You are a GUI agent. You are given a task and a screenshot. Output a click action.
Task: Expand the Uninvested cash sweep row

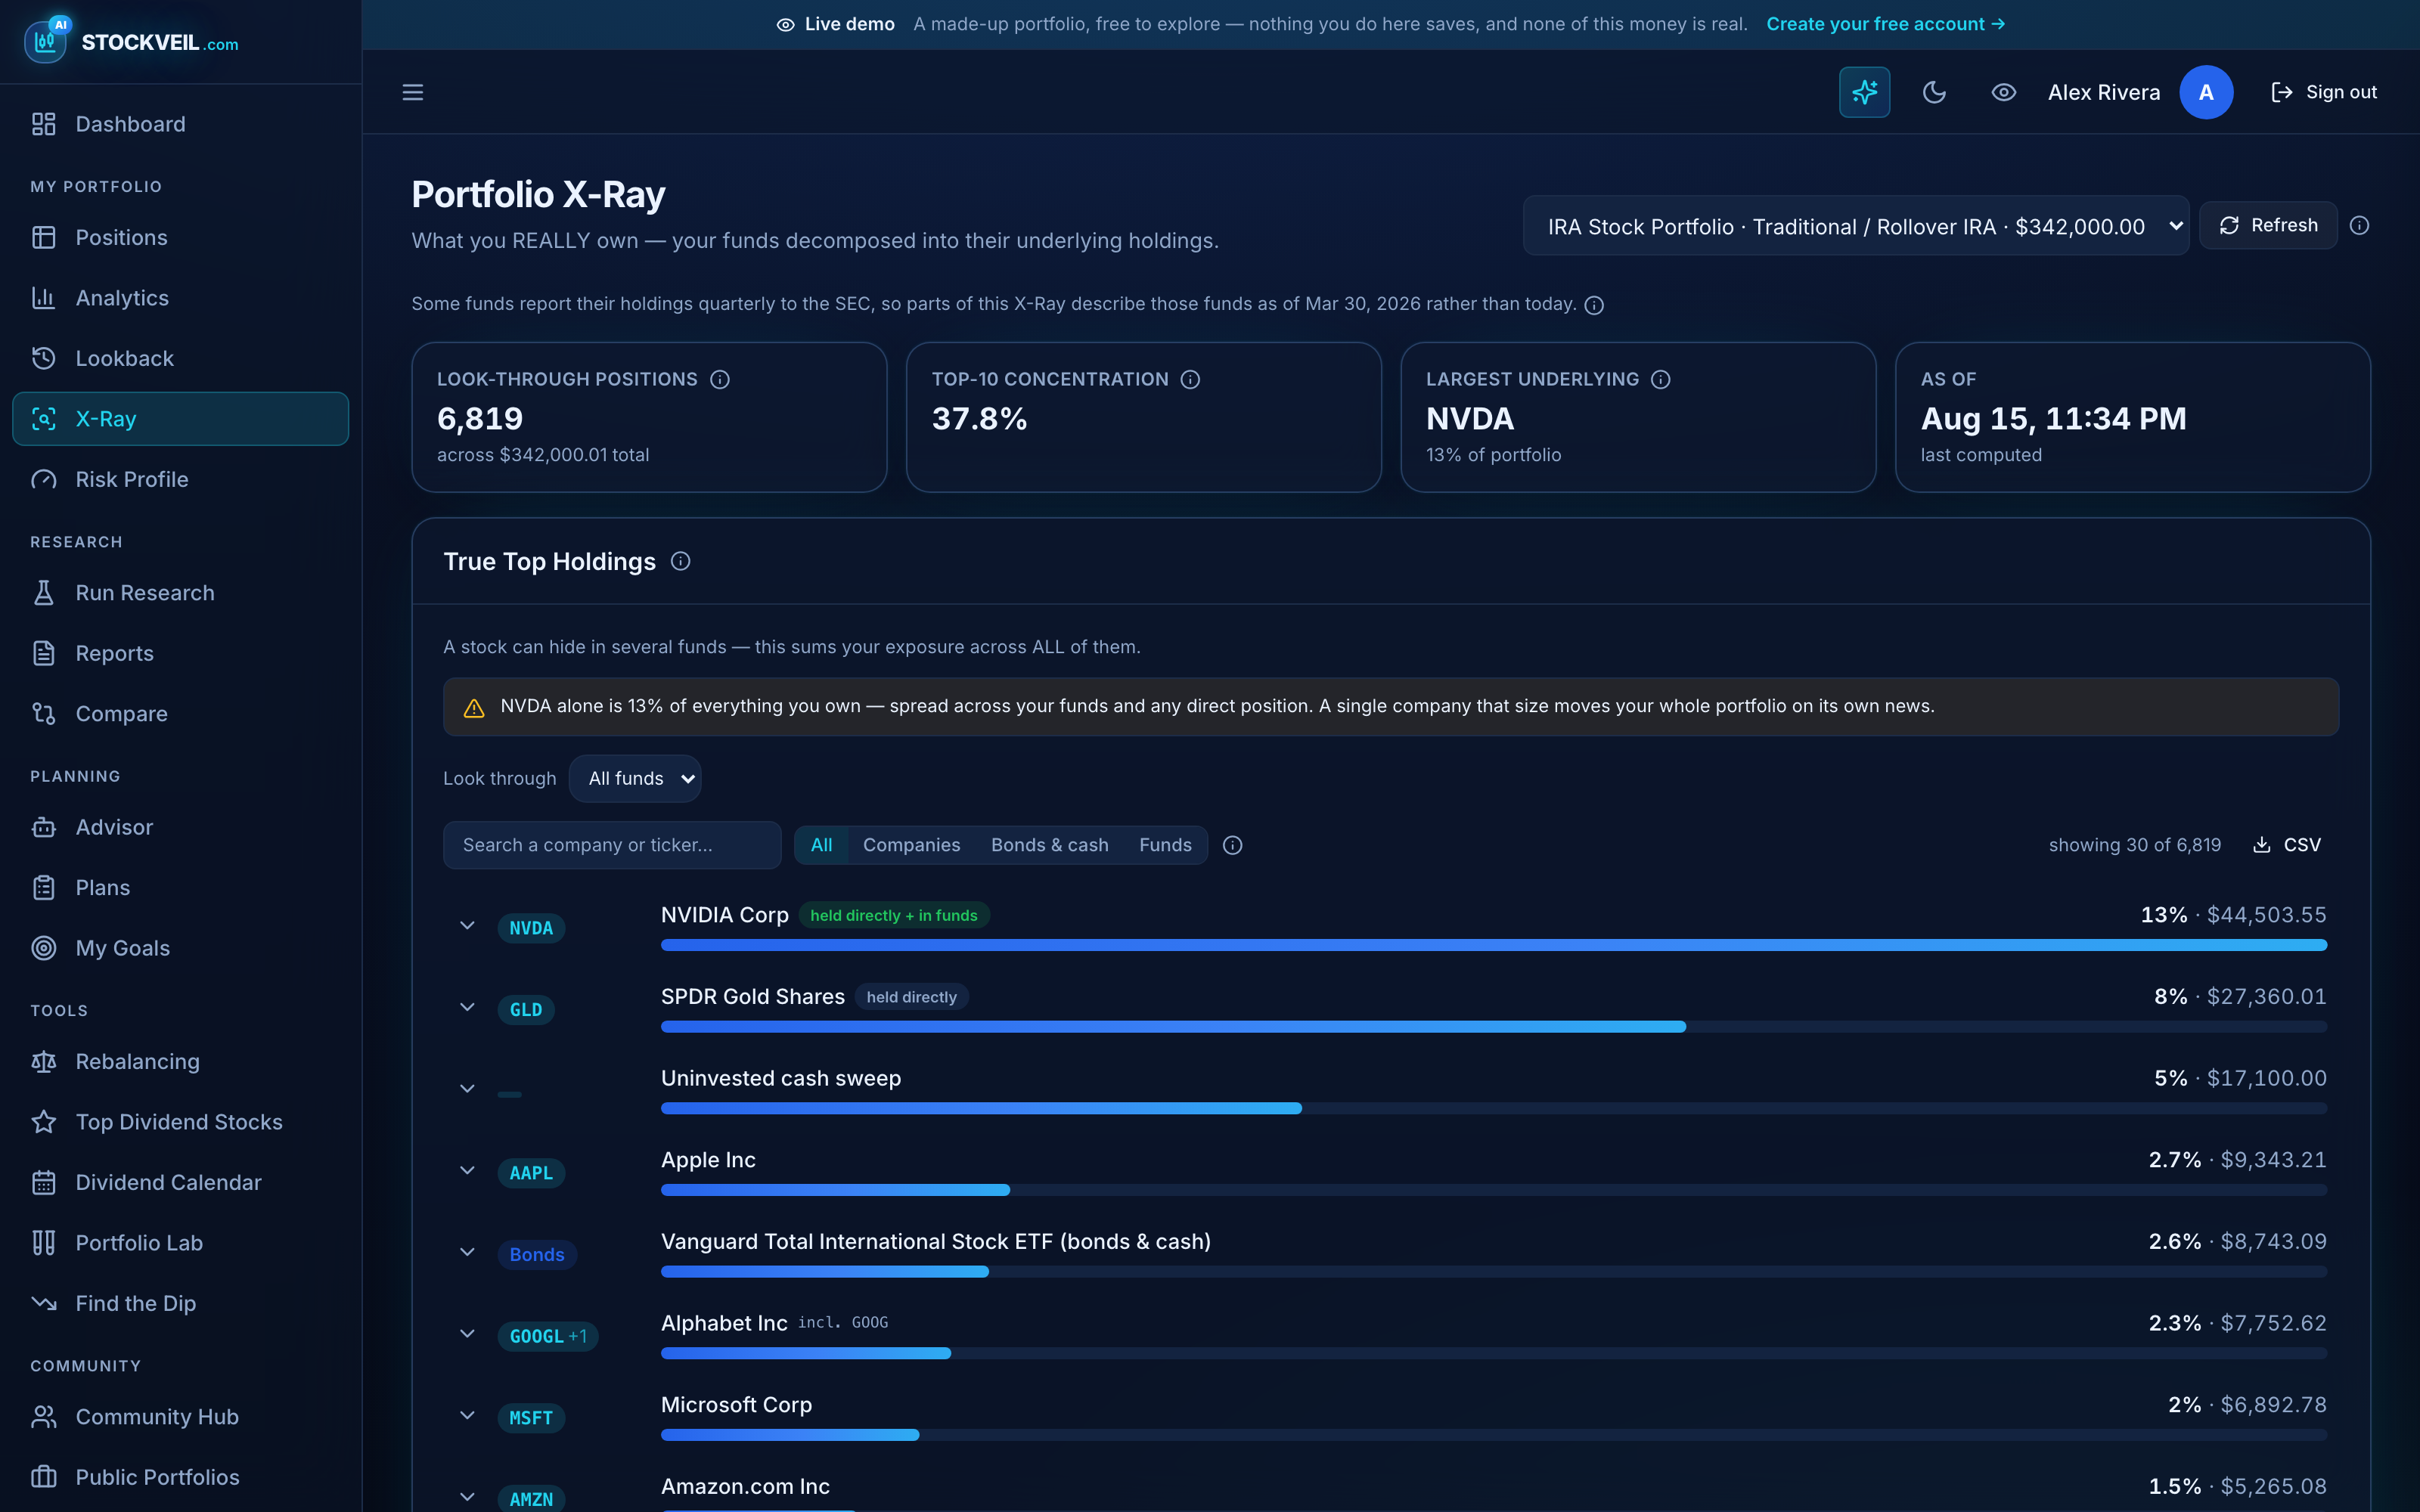pyautogui.click(x=467, y=1089)
